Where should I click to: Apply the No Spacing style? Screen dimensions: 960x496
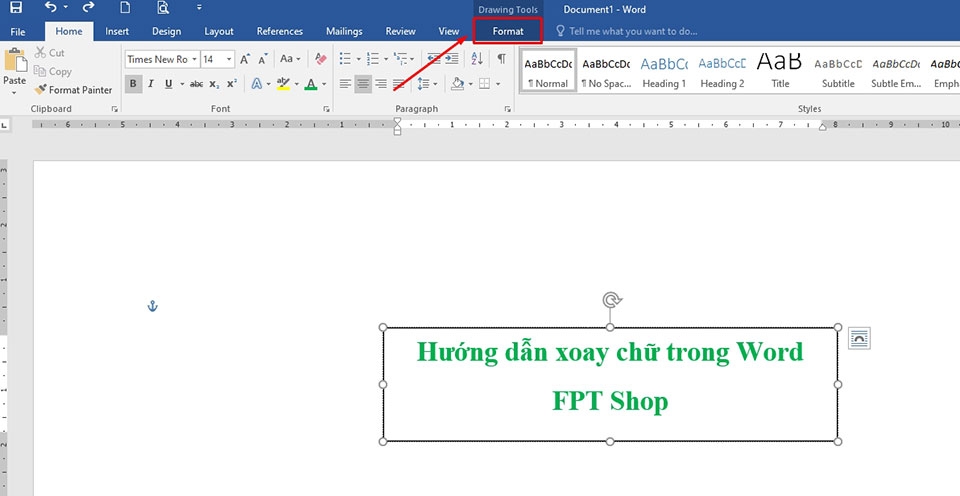[606, 71]
